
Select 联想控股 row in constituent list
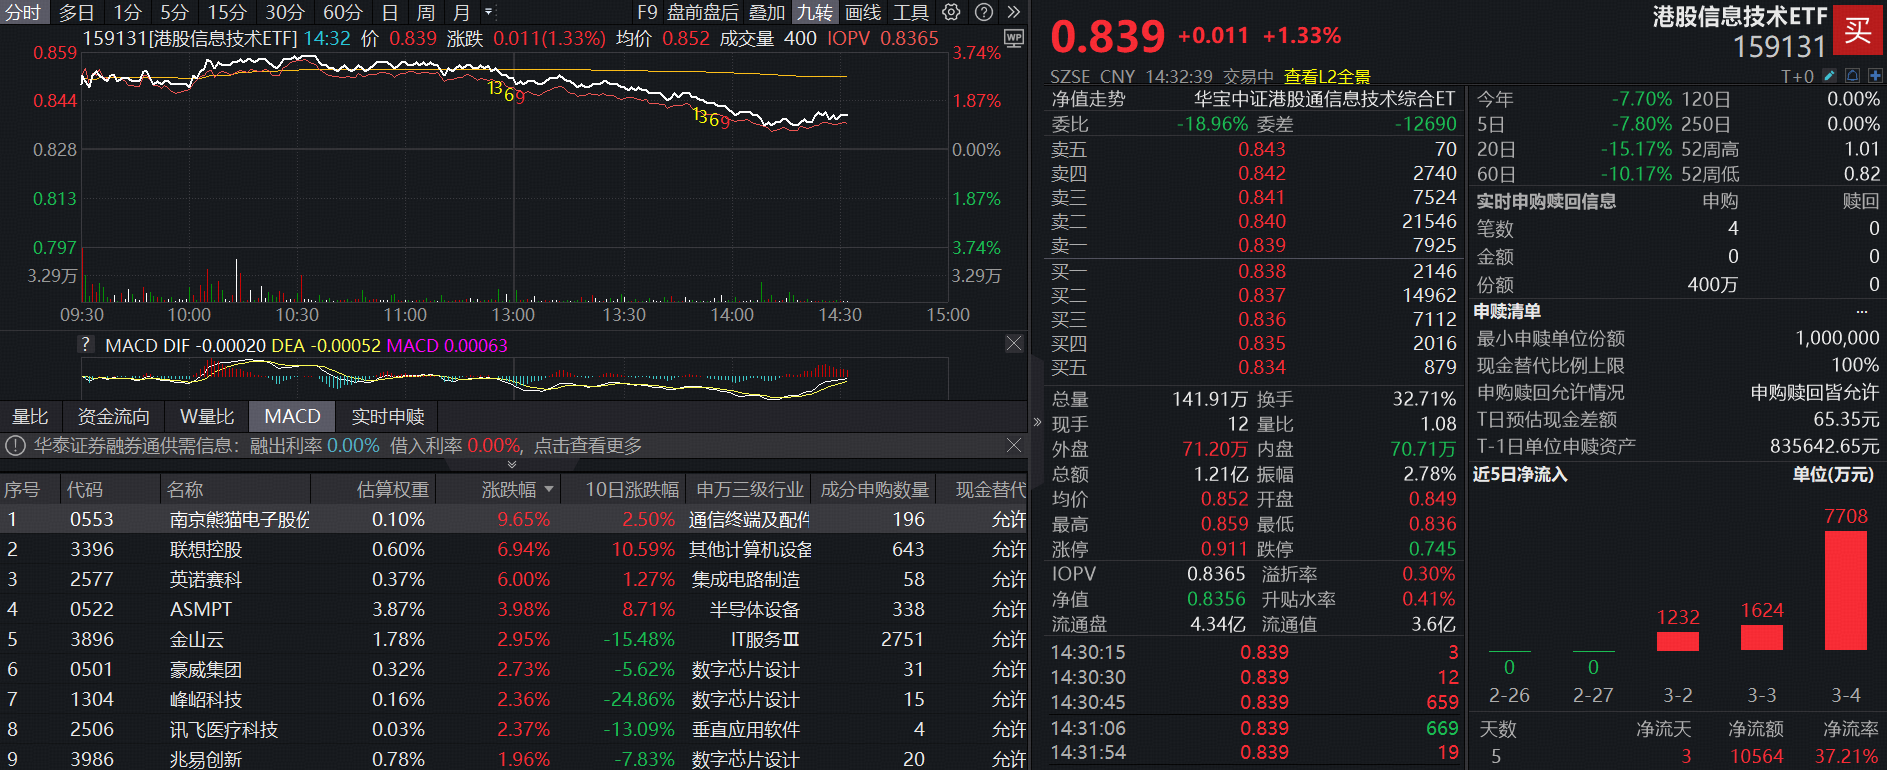(x=206, y=550)
